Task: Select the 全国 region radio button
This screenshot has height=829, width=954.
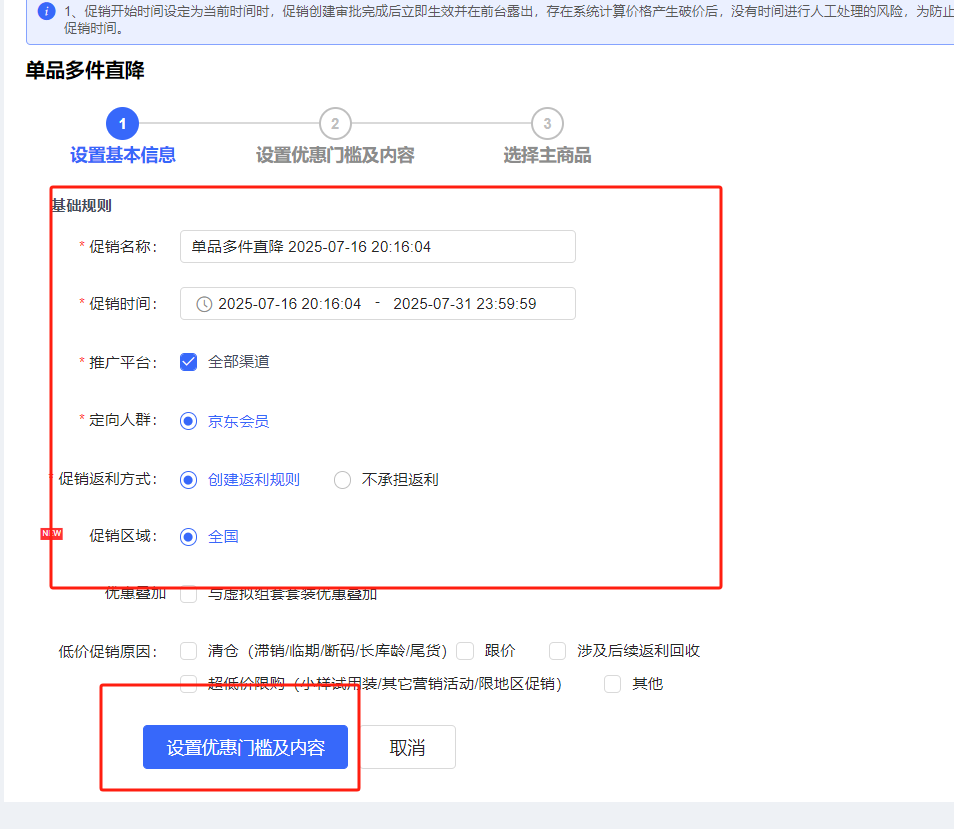Action: pos(188,537)
